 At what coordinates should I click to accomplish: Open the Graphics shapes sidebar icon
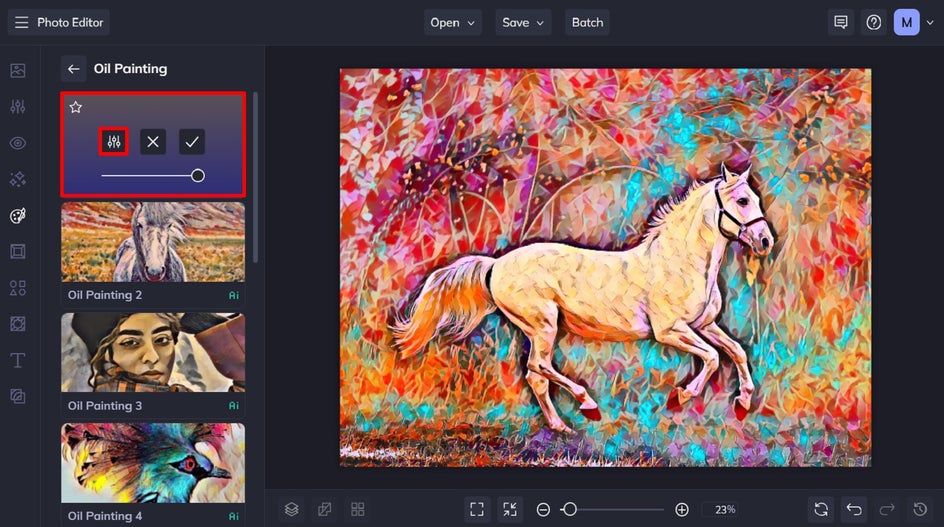(x=18, y=288)
